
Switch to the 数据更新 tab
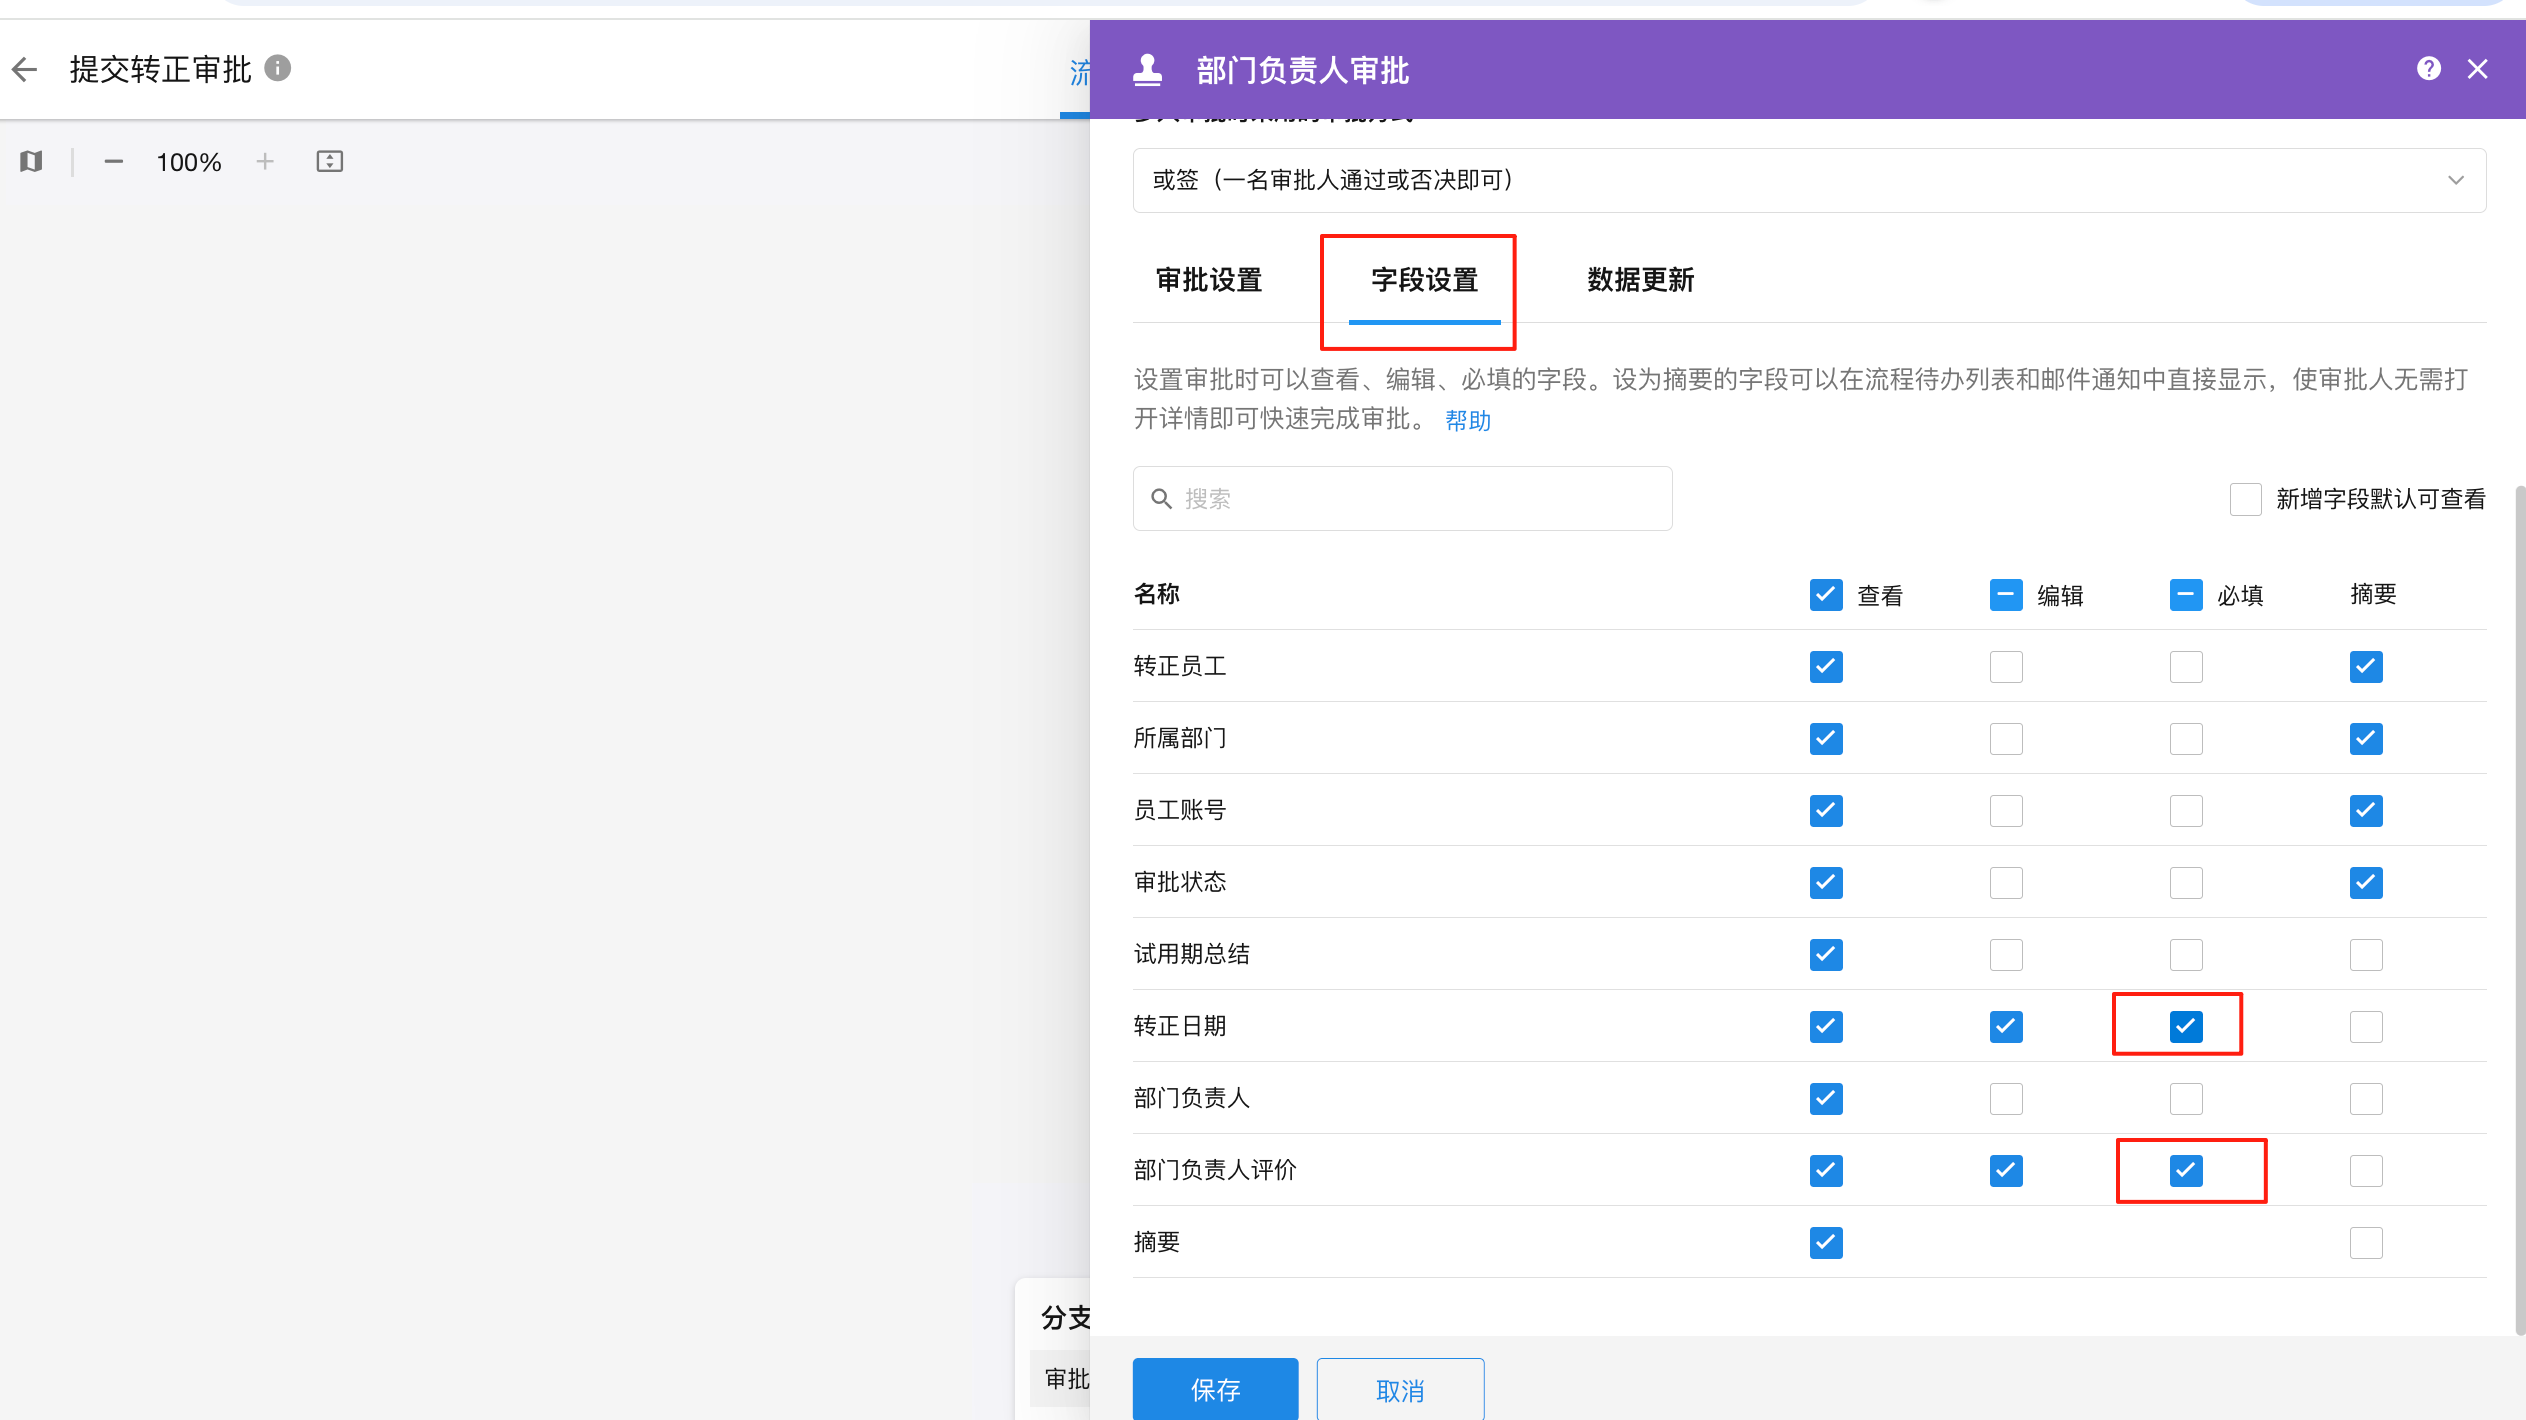coord(1640,280)
